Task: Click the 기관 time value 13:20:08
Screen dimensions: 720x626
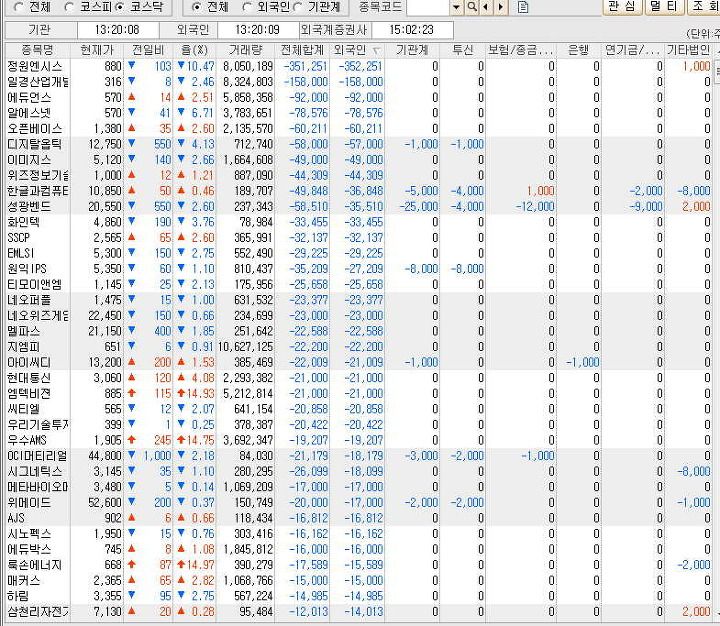Action: pos(118,30)
